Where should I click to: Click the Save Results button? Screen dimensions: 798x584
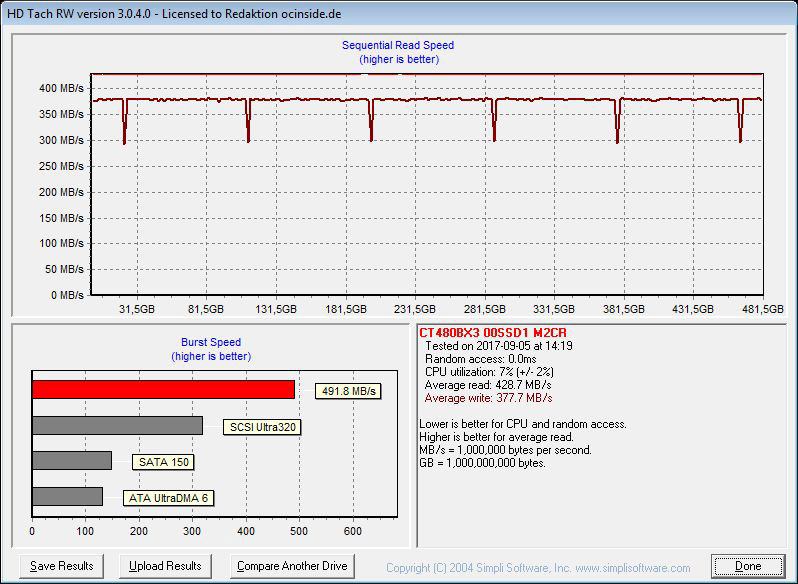pyautogui.click(x=63, y=566)
